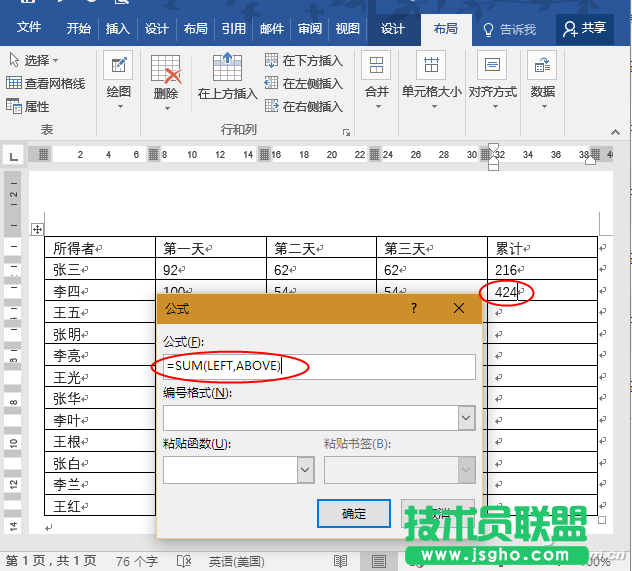Click the formula dialog help question mark
632x571 pixels.
point(414,309)
